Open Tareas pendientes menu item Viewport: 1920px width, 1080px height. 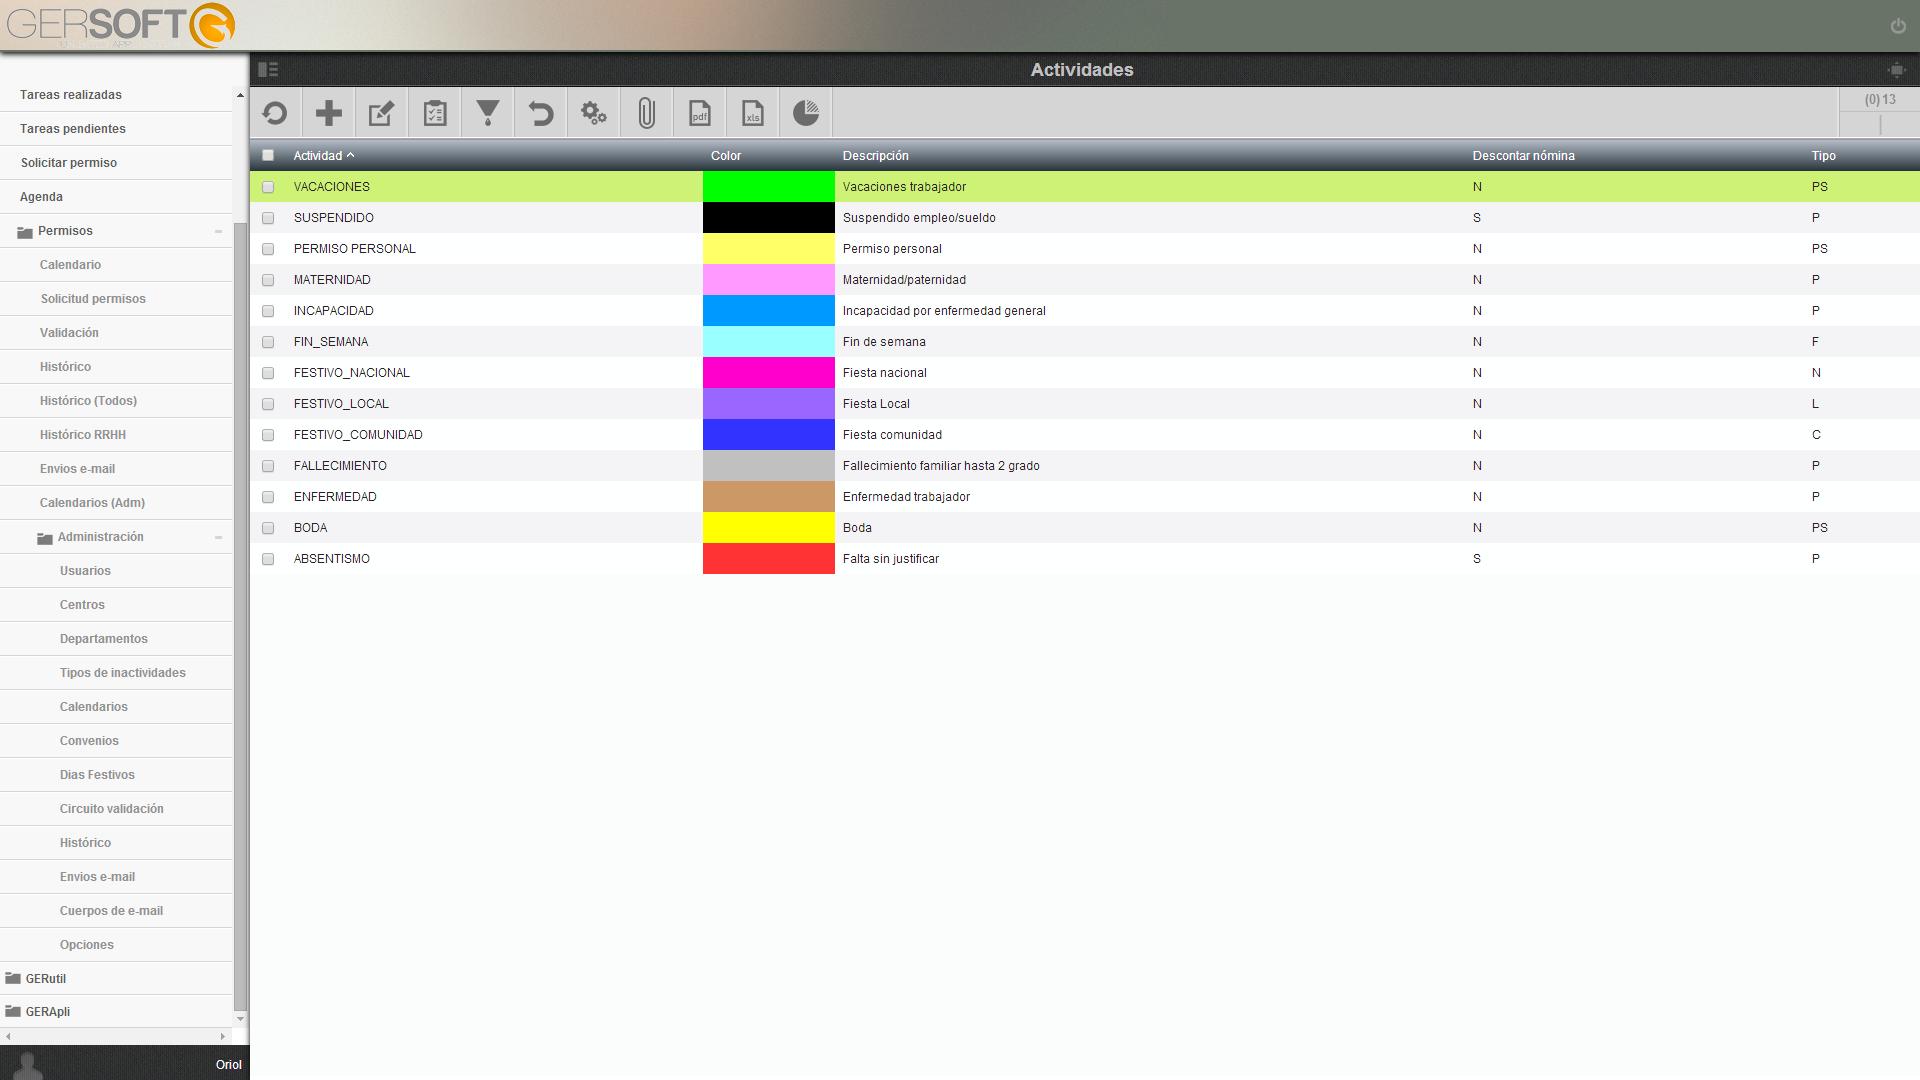coord(73,129)
